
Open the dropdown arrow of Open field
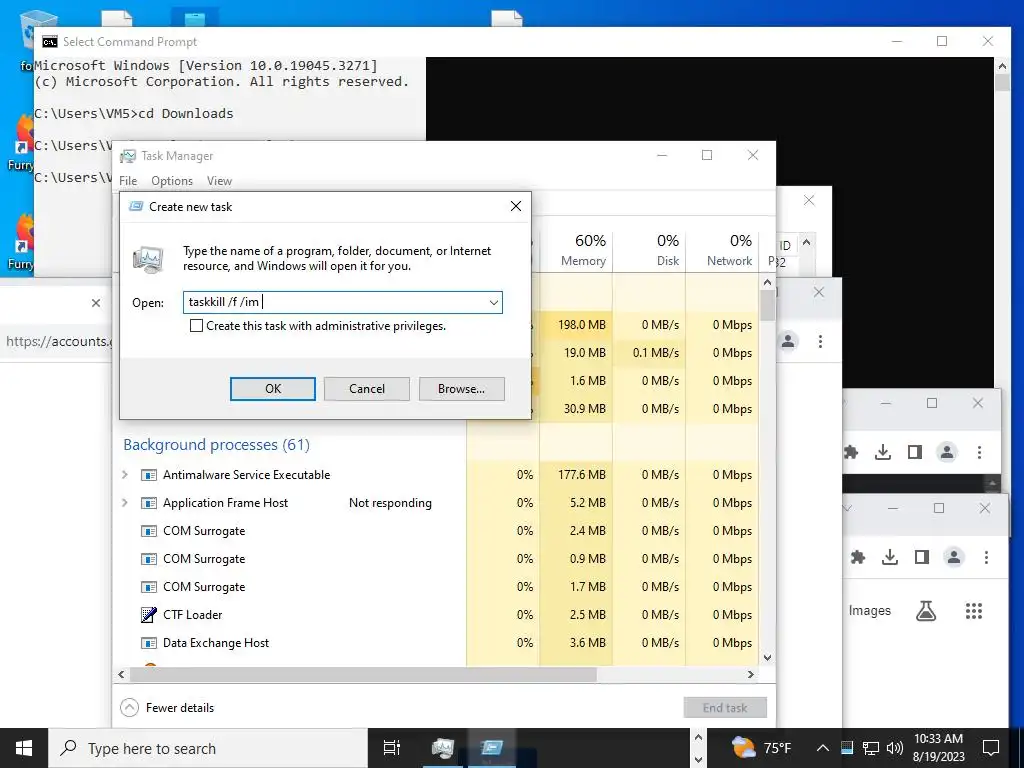(494, 302)
